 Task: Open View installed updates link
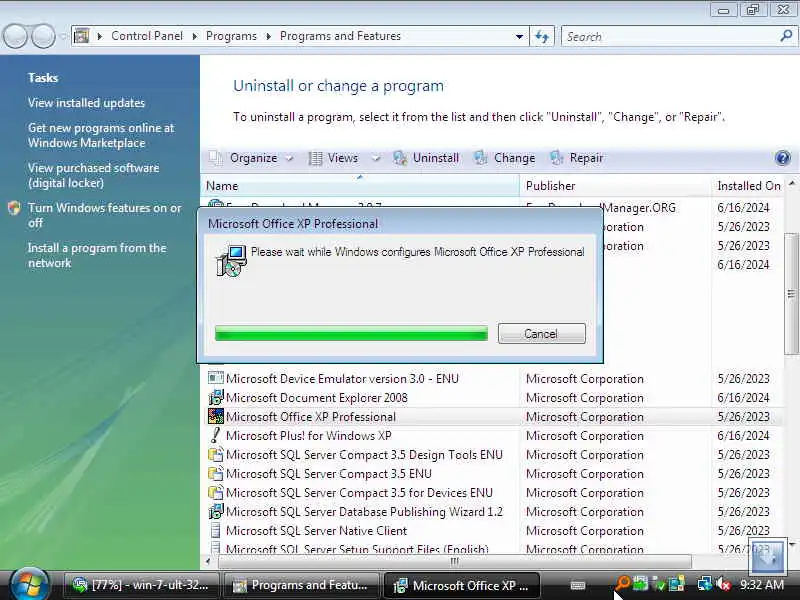click(86, 103)
